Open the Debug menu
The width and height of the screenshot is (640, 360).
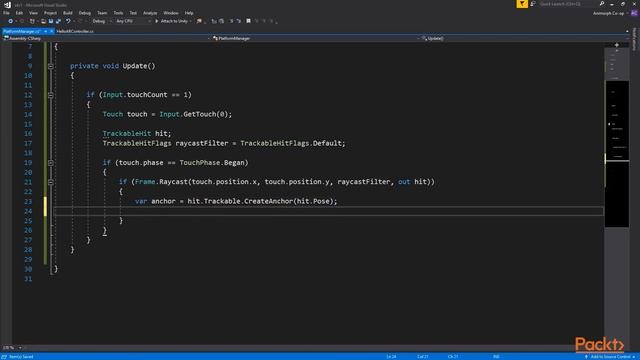(84, 13)
